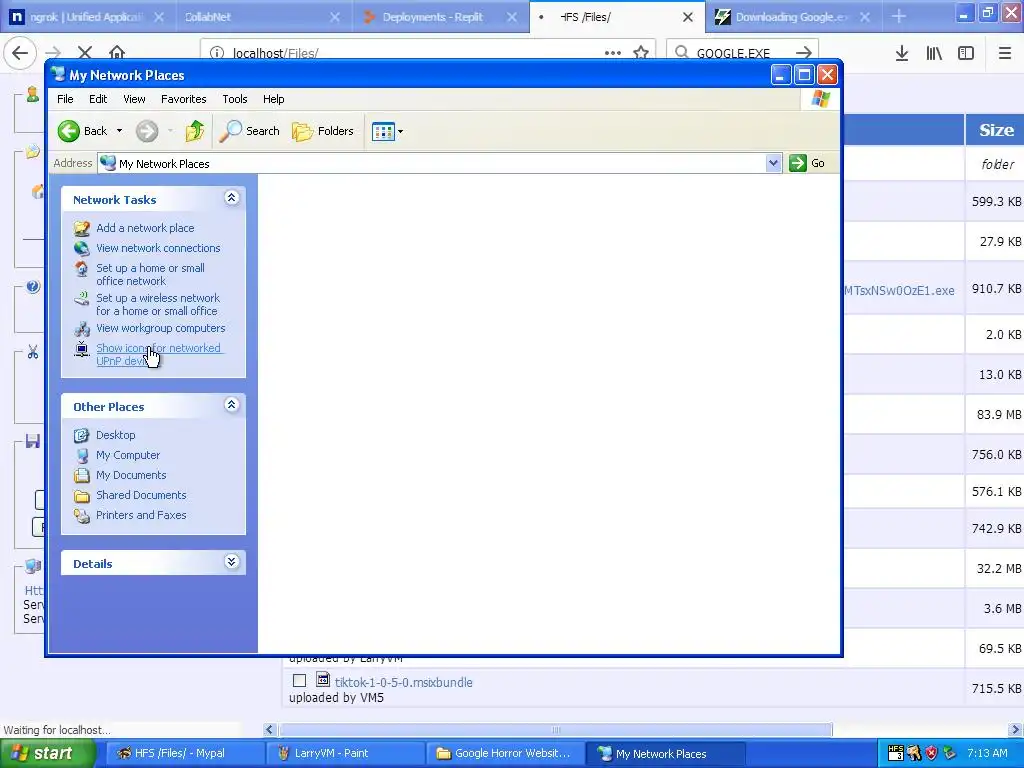Open the browser hamburger menu
The height and width of the screenshot is (768, 1024).
[1005, 53]
